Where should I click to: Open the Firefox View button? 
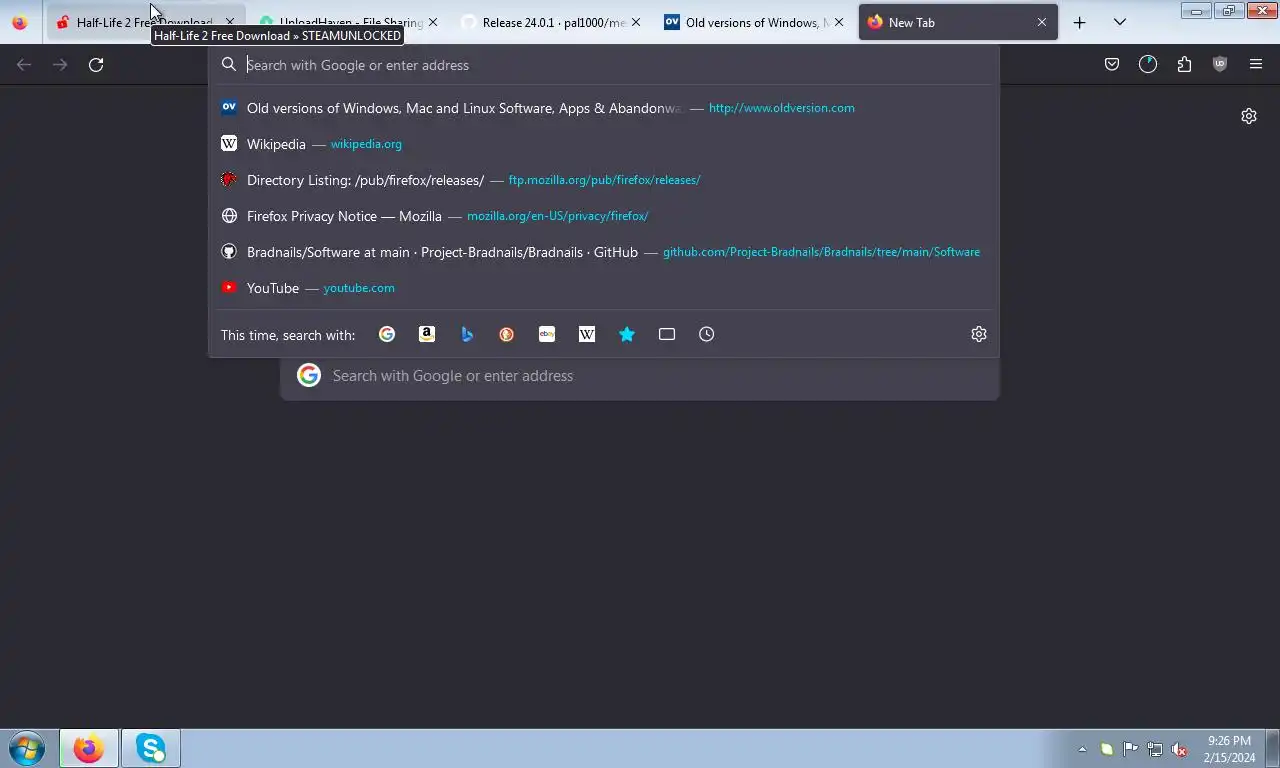point(20,22)
